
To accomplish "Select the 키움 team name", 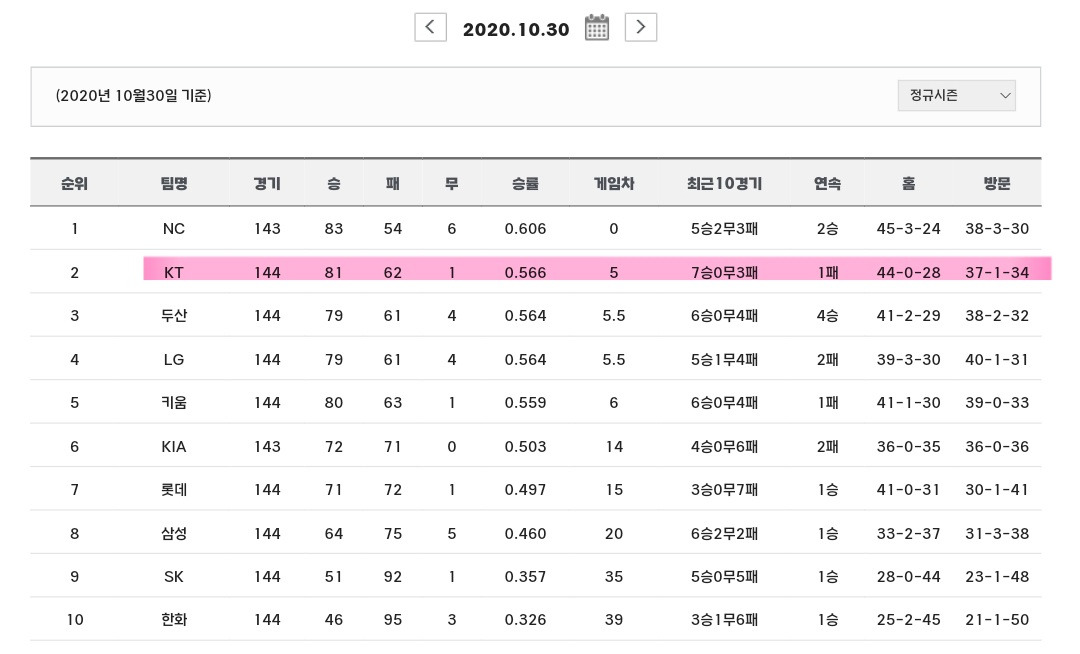I will pos(174,403).
